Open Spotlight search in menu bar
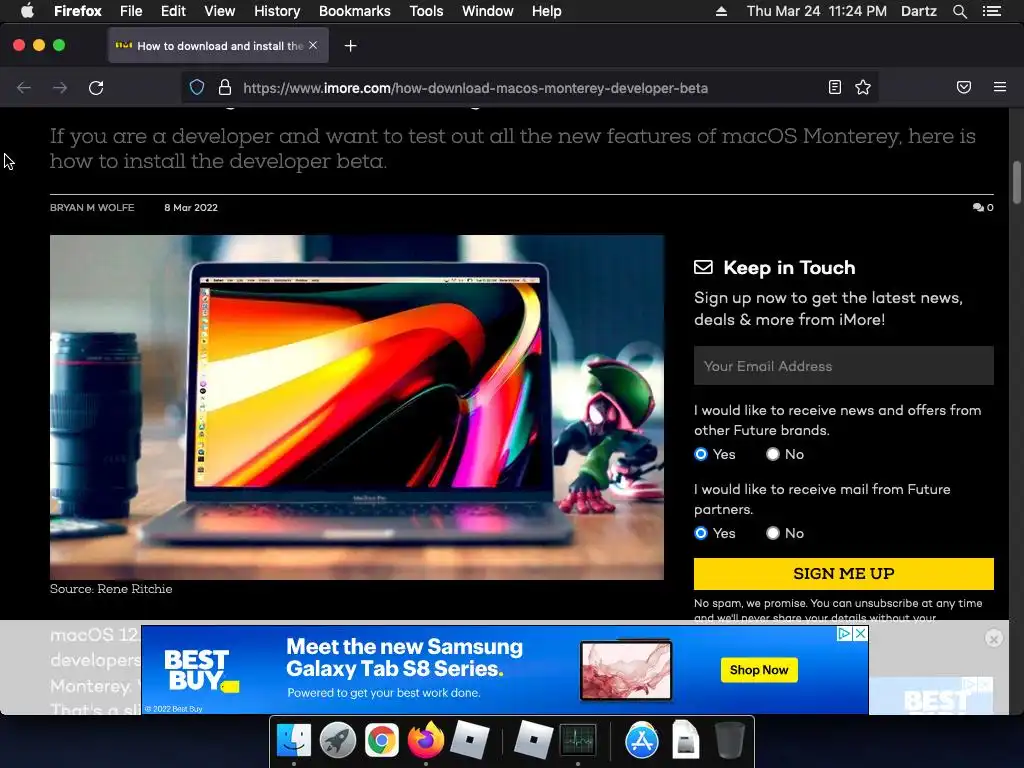 tap(959, 11)
